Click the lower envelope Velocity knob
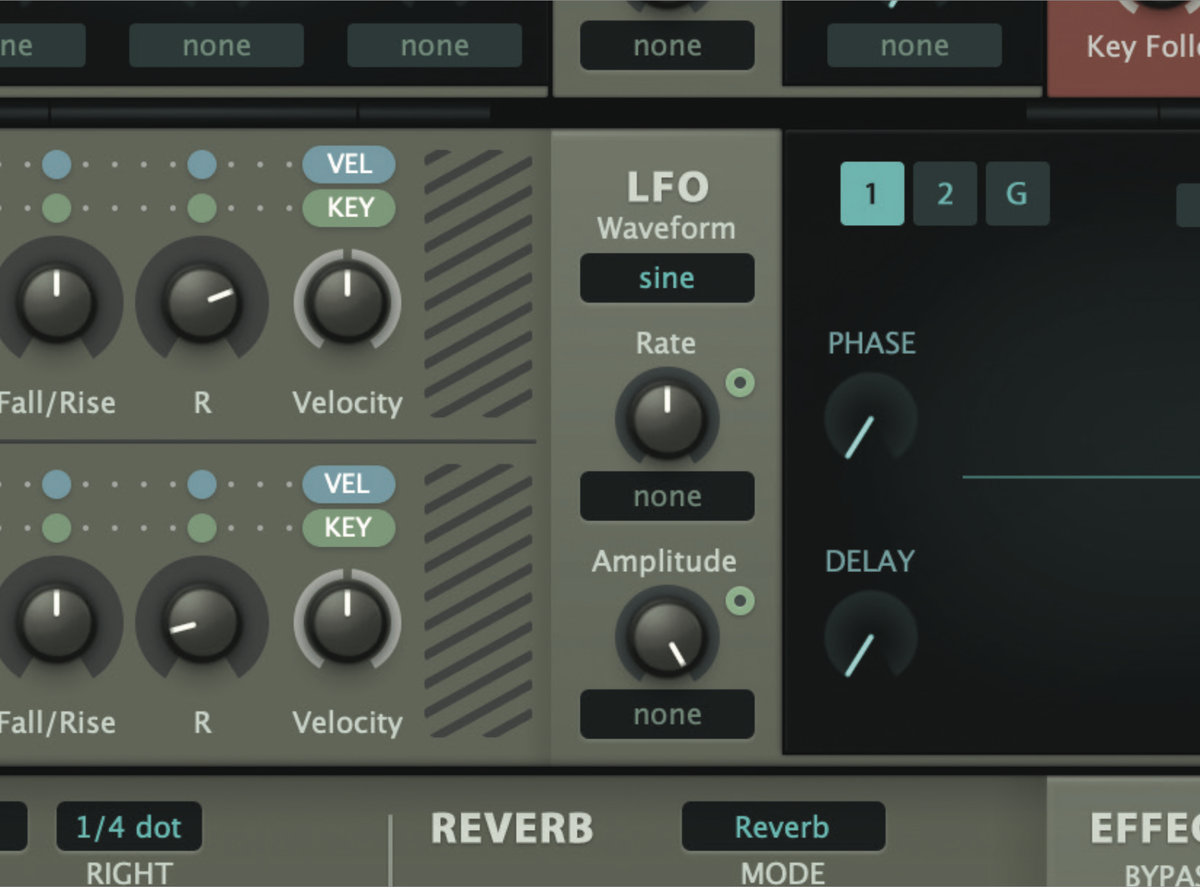 (347, 620)
